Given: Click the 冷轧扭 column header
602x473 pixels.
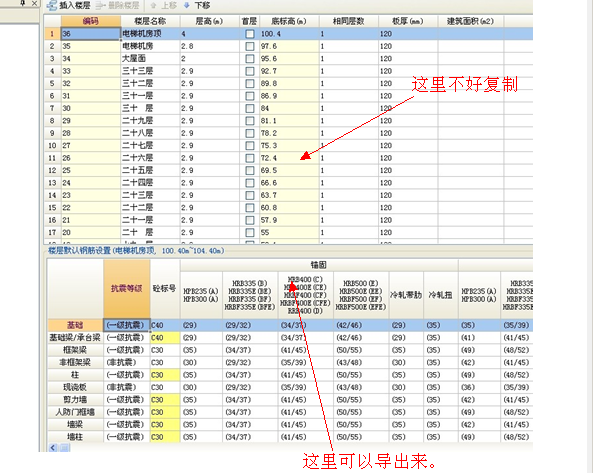Looking at the screenshot, I should click(x=440, y=295).
